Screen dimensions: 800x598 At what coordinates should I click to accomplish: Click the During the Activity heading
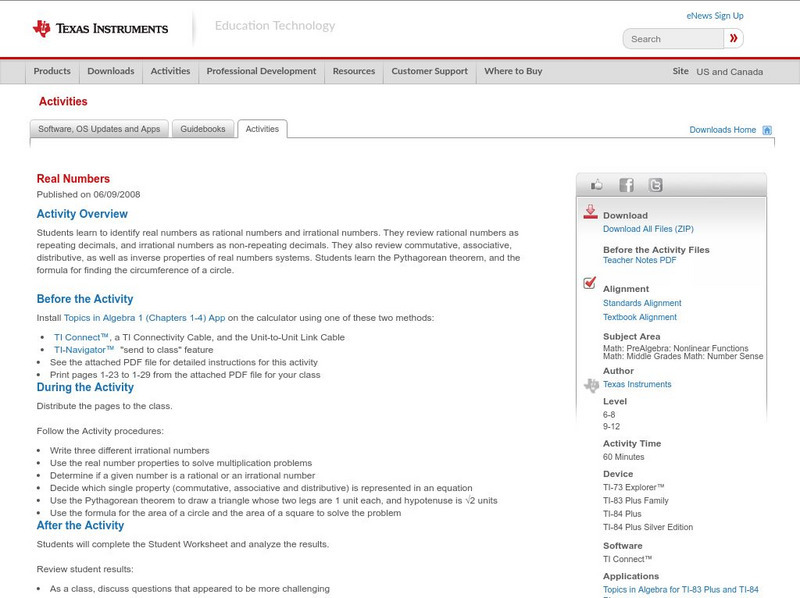[x=85, y=387]
